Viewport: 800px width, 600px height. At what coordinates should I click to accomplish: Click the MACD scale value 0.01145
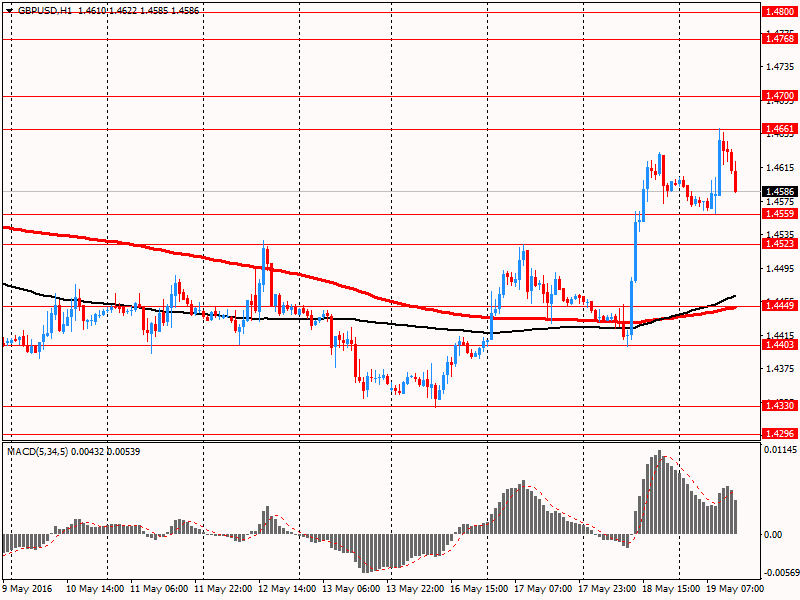click(781, 450)
